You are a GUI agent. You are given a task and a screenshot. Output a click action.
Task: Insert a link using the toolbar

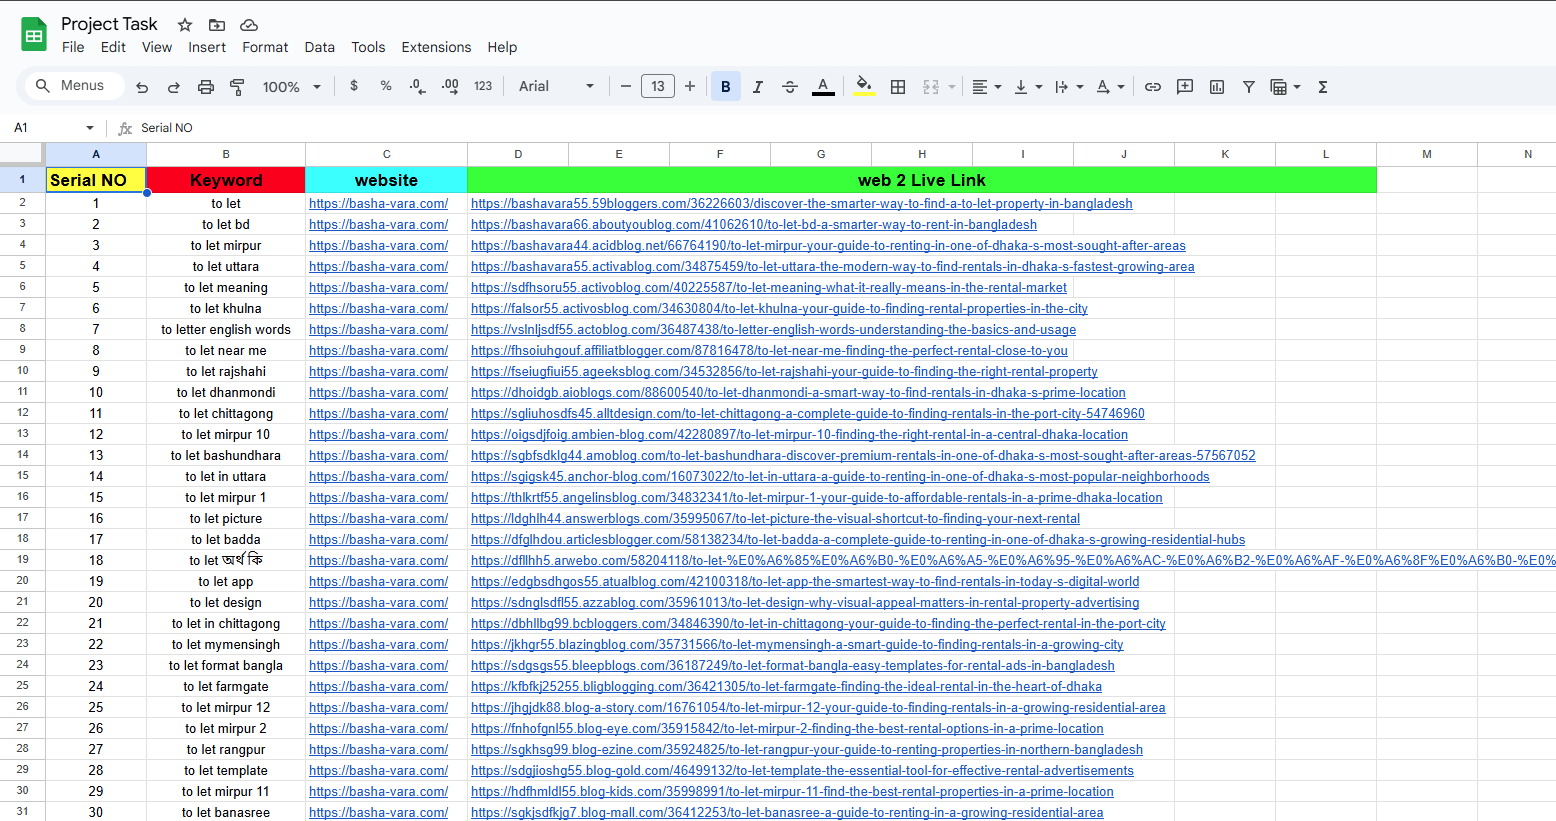(1152, 86)
